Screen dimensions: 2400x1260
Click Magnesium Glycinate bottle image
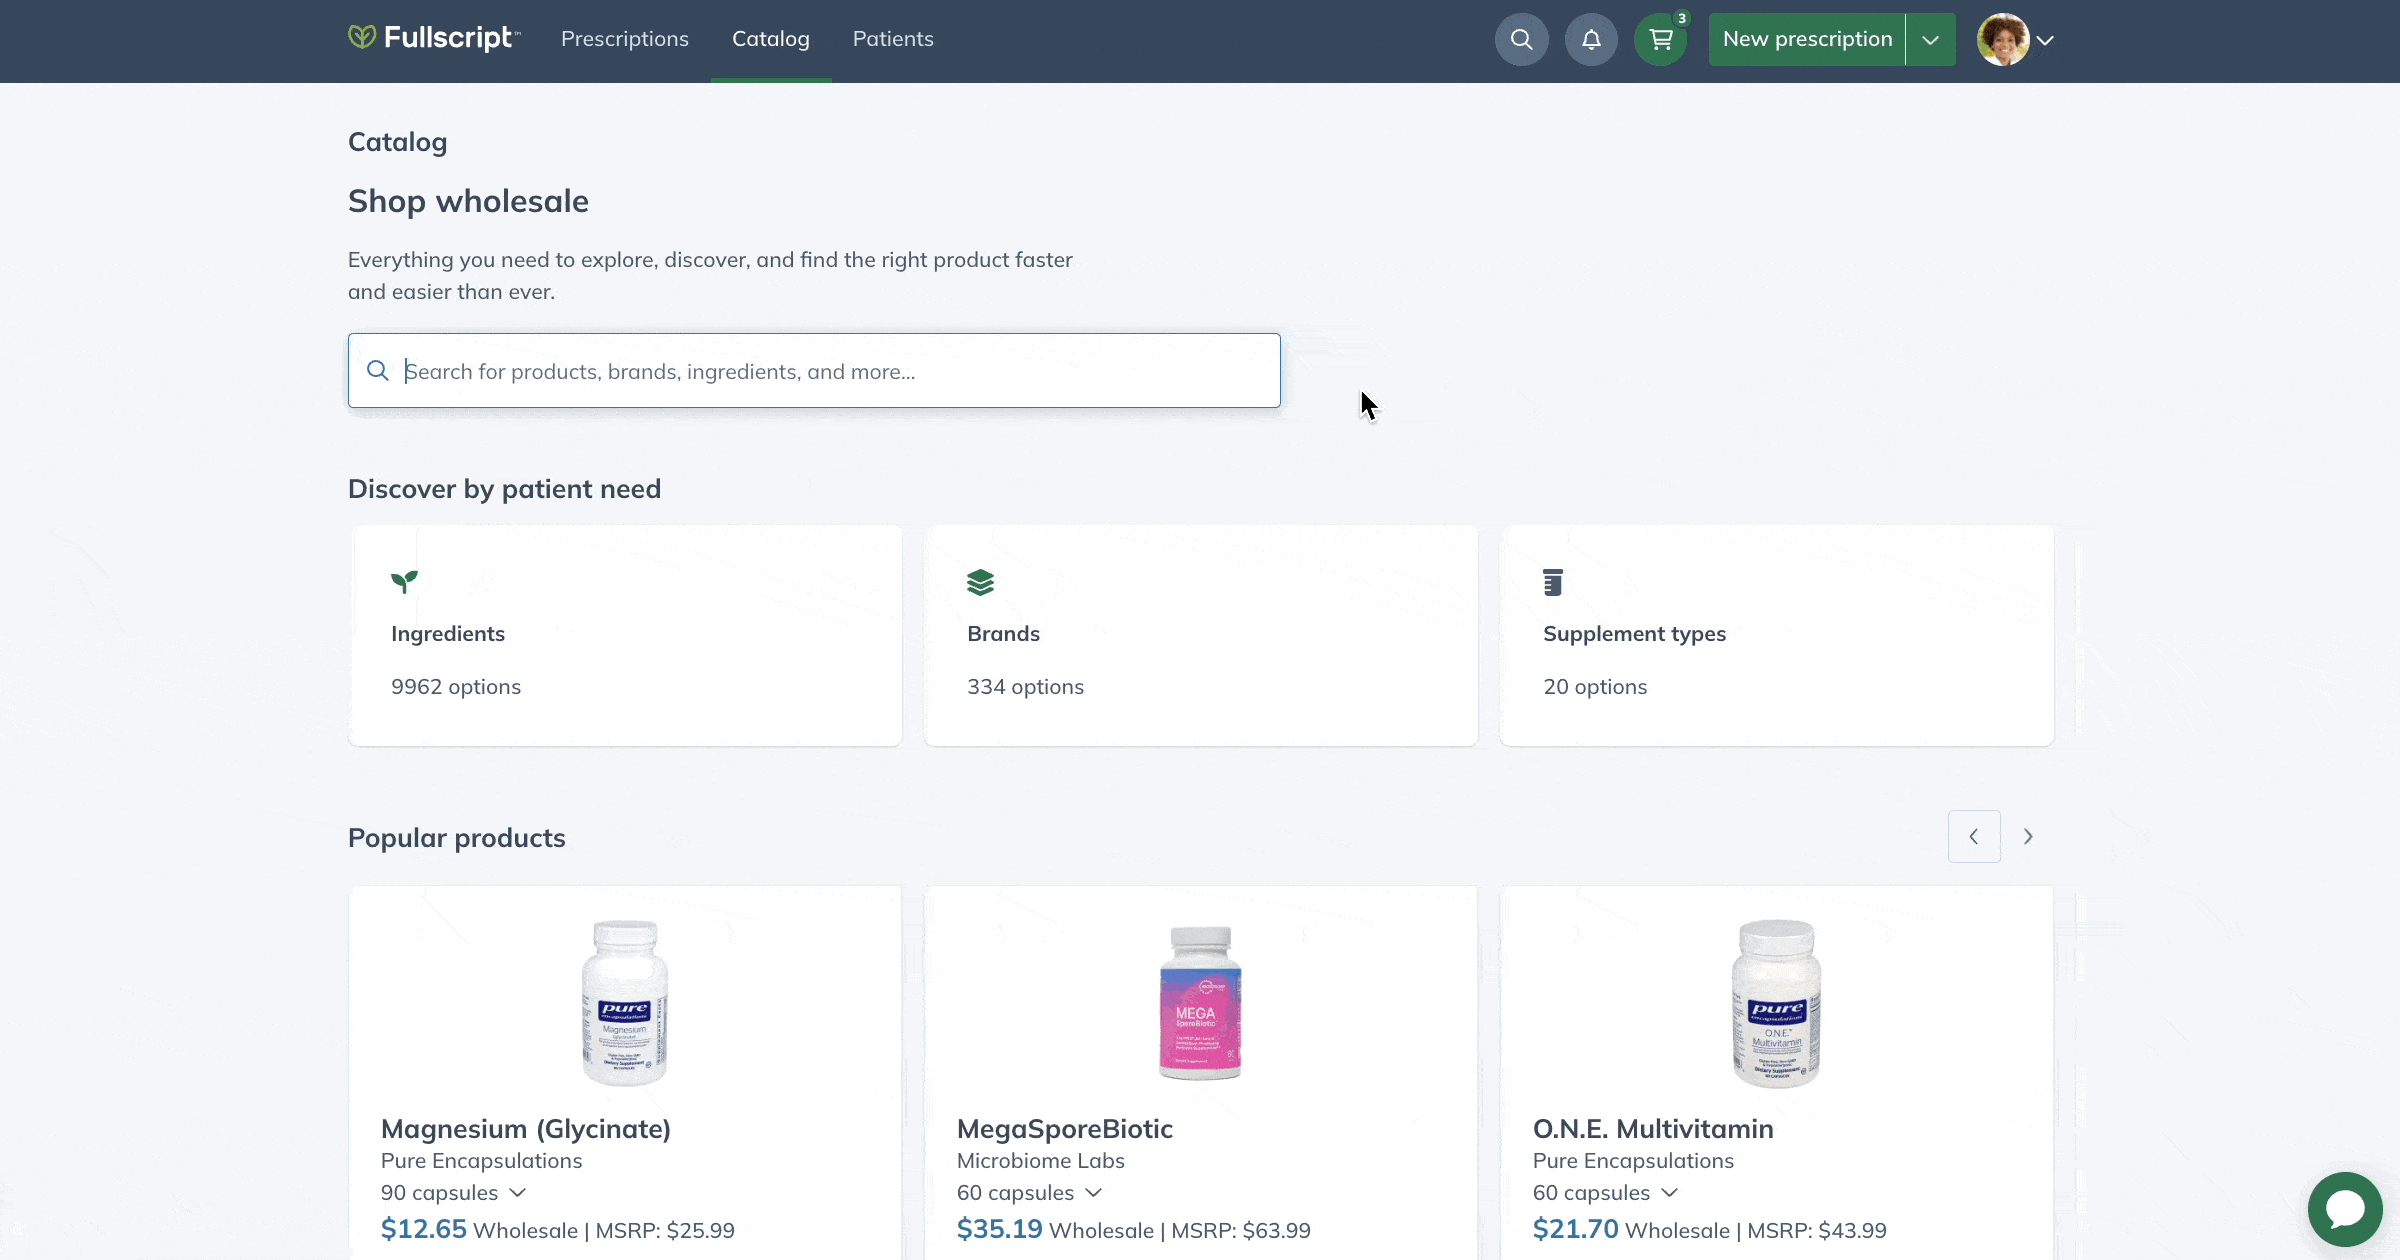[x=625, y=1002]
